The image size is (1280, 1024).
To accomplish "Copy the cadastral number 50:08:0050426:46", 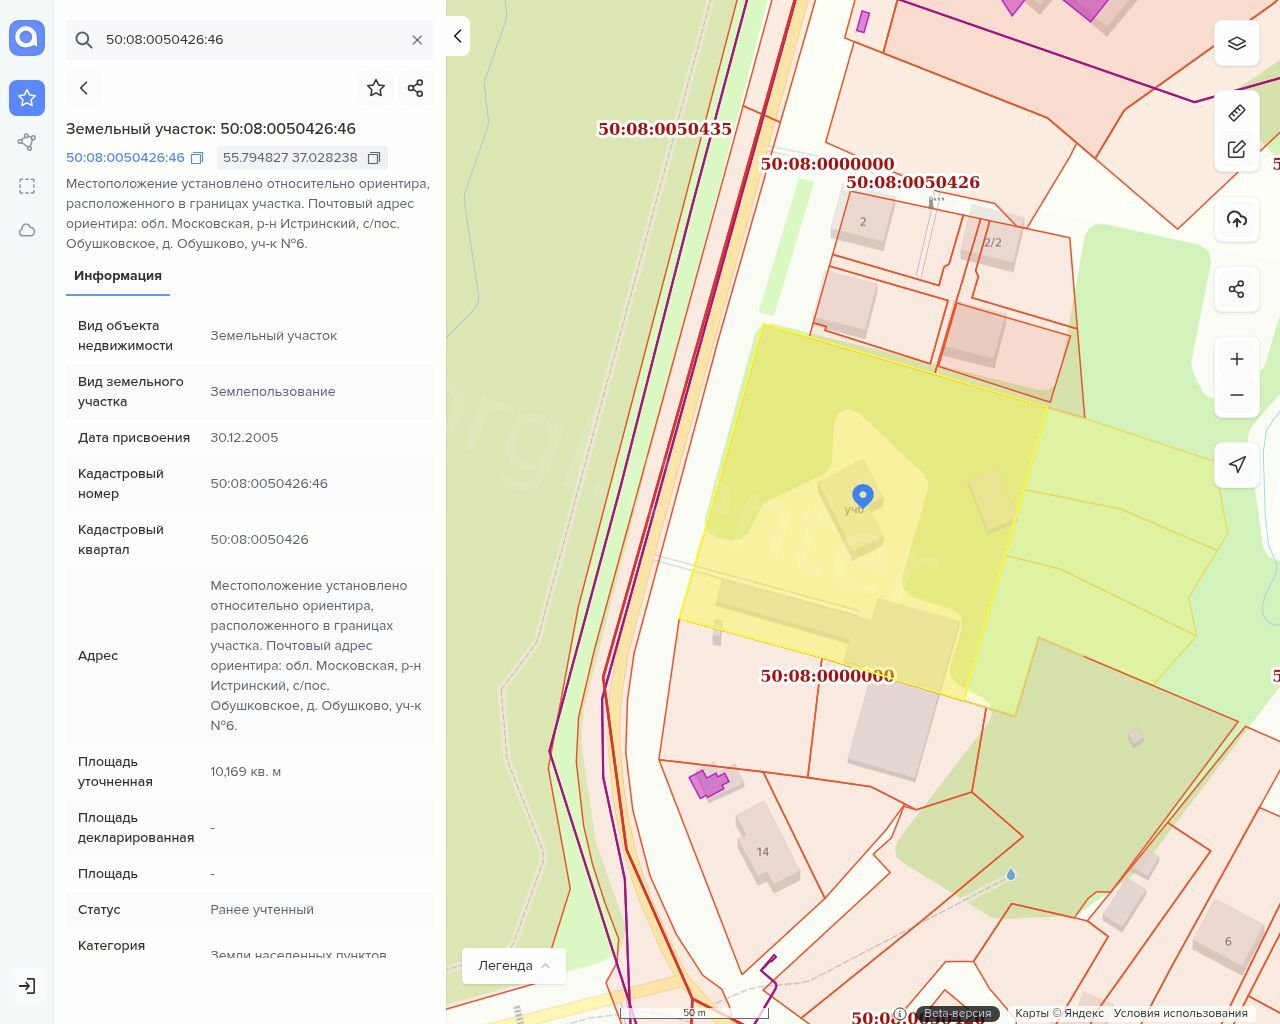I will pyautogui.click(x=197, y=158).
